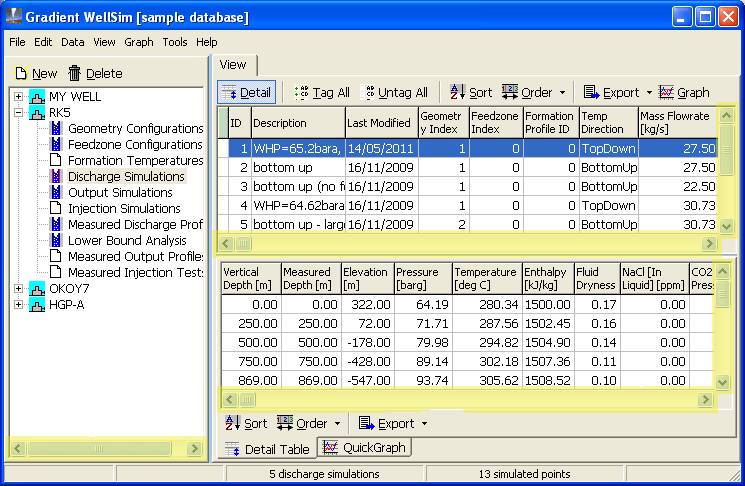Click the MY WELL well icon
The height and width of the screenshot is (486, 745).
coord(37,96)
